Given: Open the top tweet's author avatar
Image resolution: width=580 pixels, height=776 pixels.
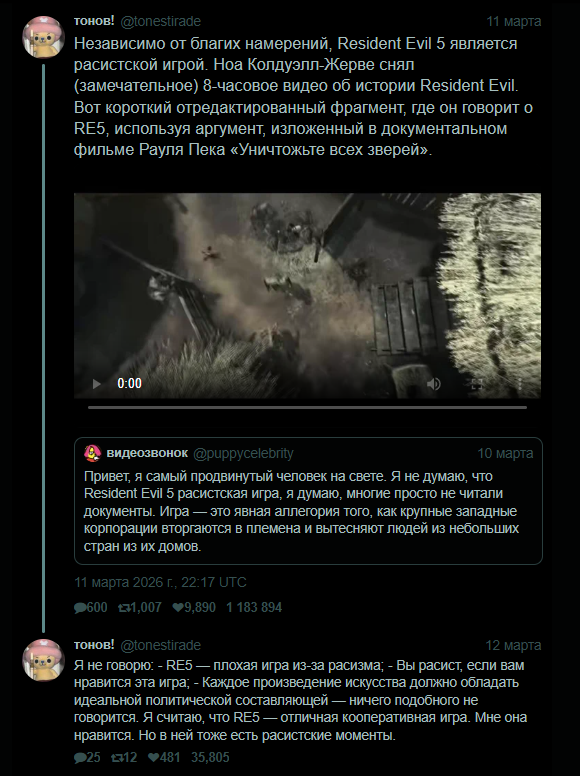Looking at the screenshot, I should [44, 37].
